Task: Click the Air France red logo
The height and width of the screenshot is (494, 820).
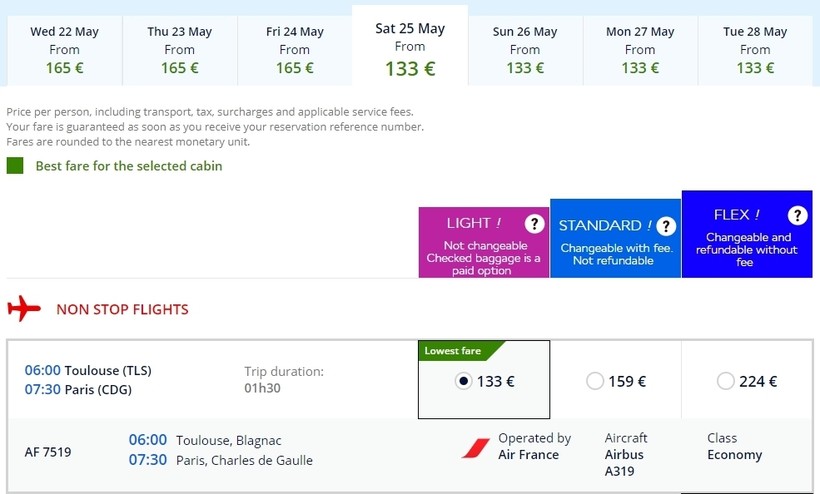Action: [x=475, y=447]
